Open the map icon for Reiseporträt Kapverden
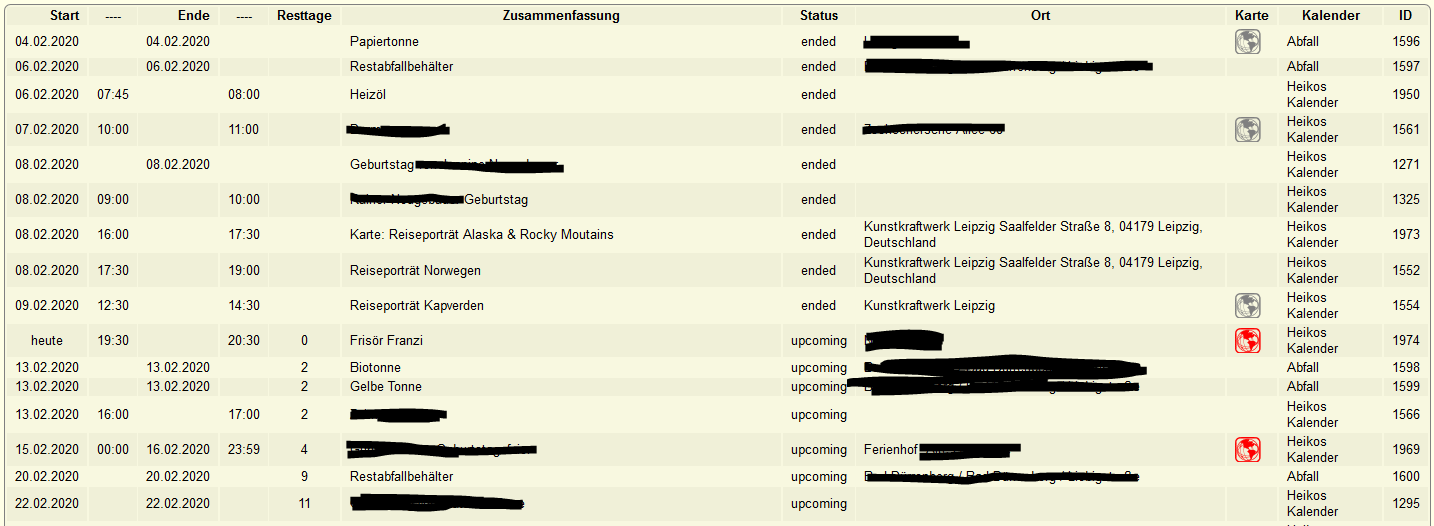Image resolution: width=1434 pixels, height=526 pixels. [x=1247, y=305]
